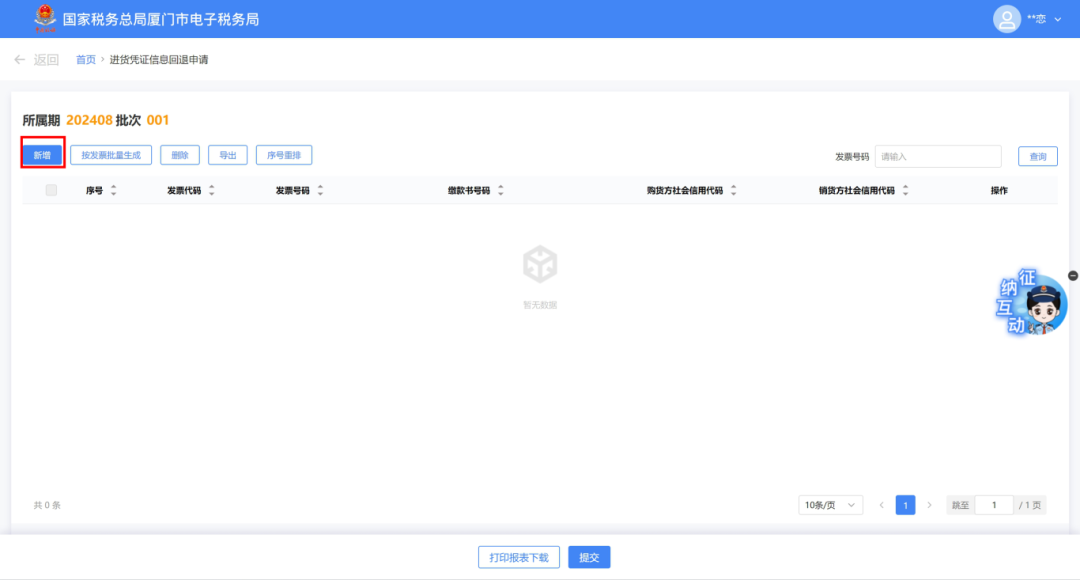Click the 导出 button
Screen dimensions: 1080x580
pyautogui.click(x=227, y=155)
